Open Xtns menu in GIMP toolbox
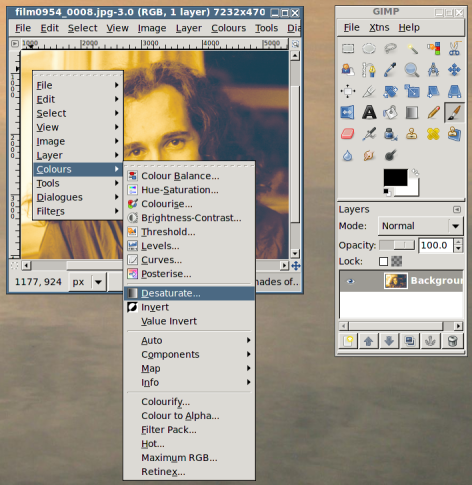472x485 pixels. [x=379, y=27]
